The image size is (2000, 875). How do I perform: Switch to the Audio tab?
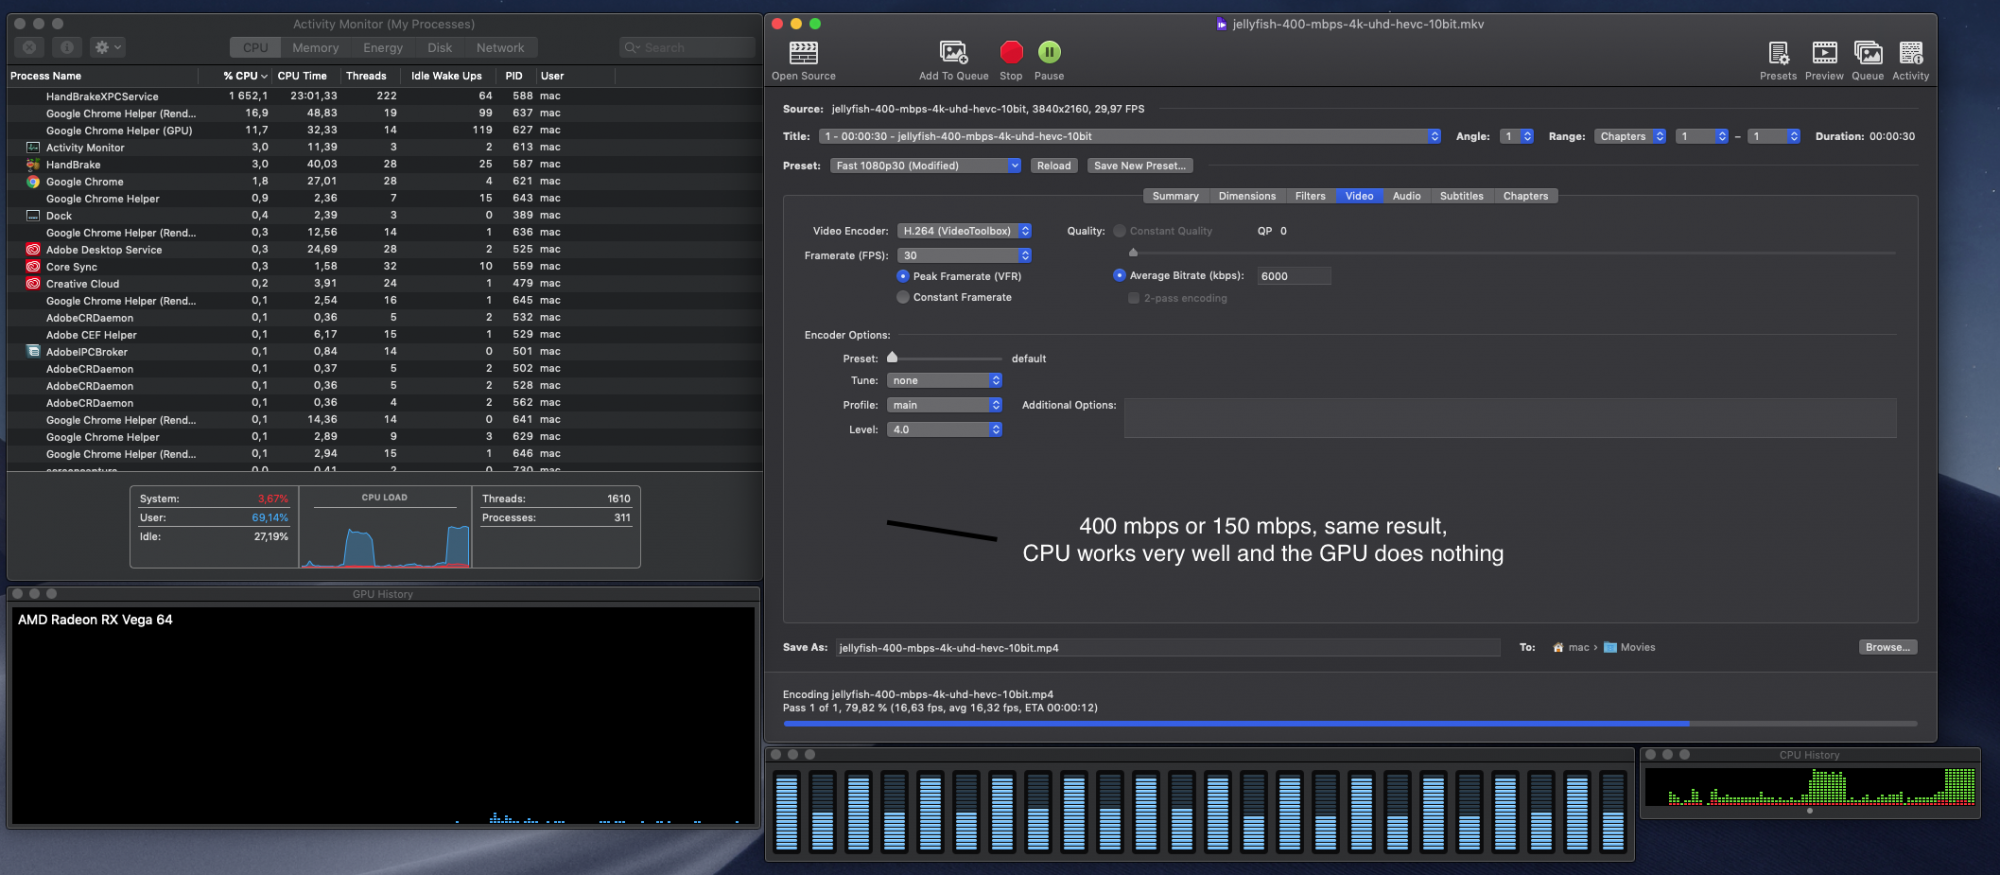(x=1406, y=196)
